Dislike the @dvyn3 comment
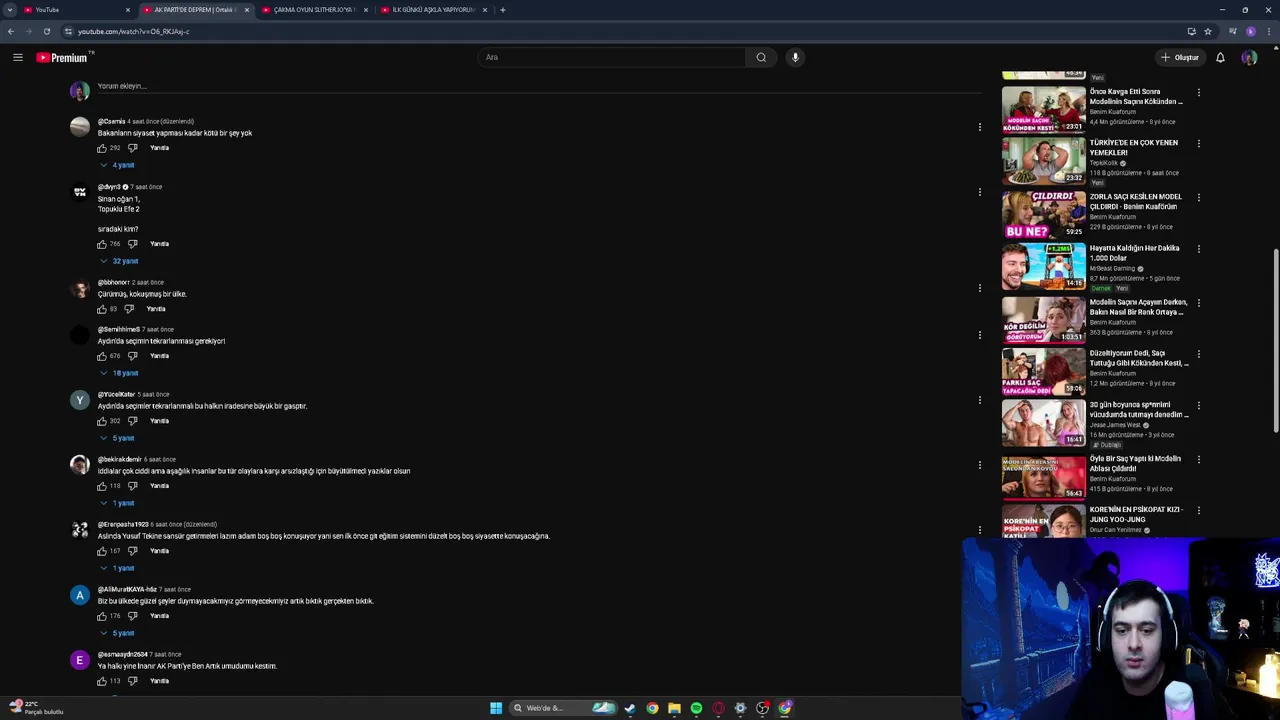The height and width of the screenshot is (720, 1280). [132, 244]
